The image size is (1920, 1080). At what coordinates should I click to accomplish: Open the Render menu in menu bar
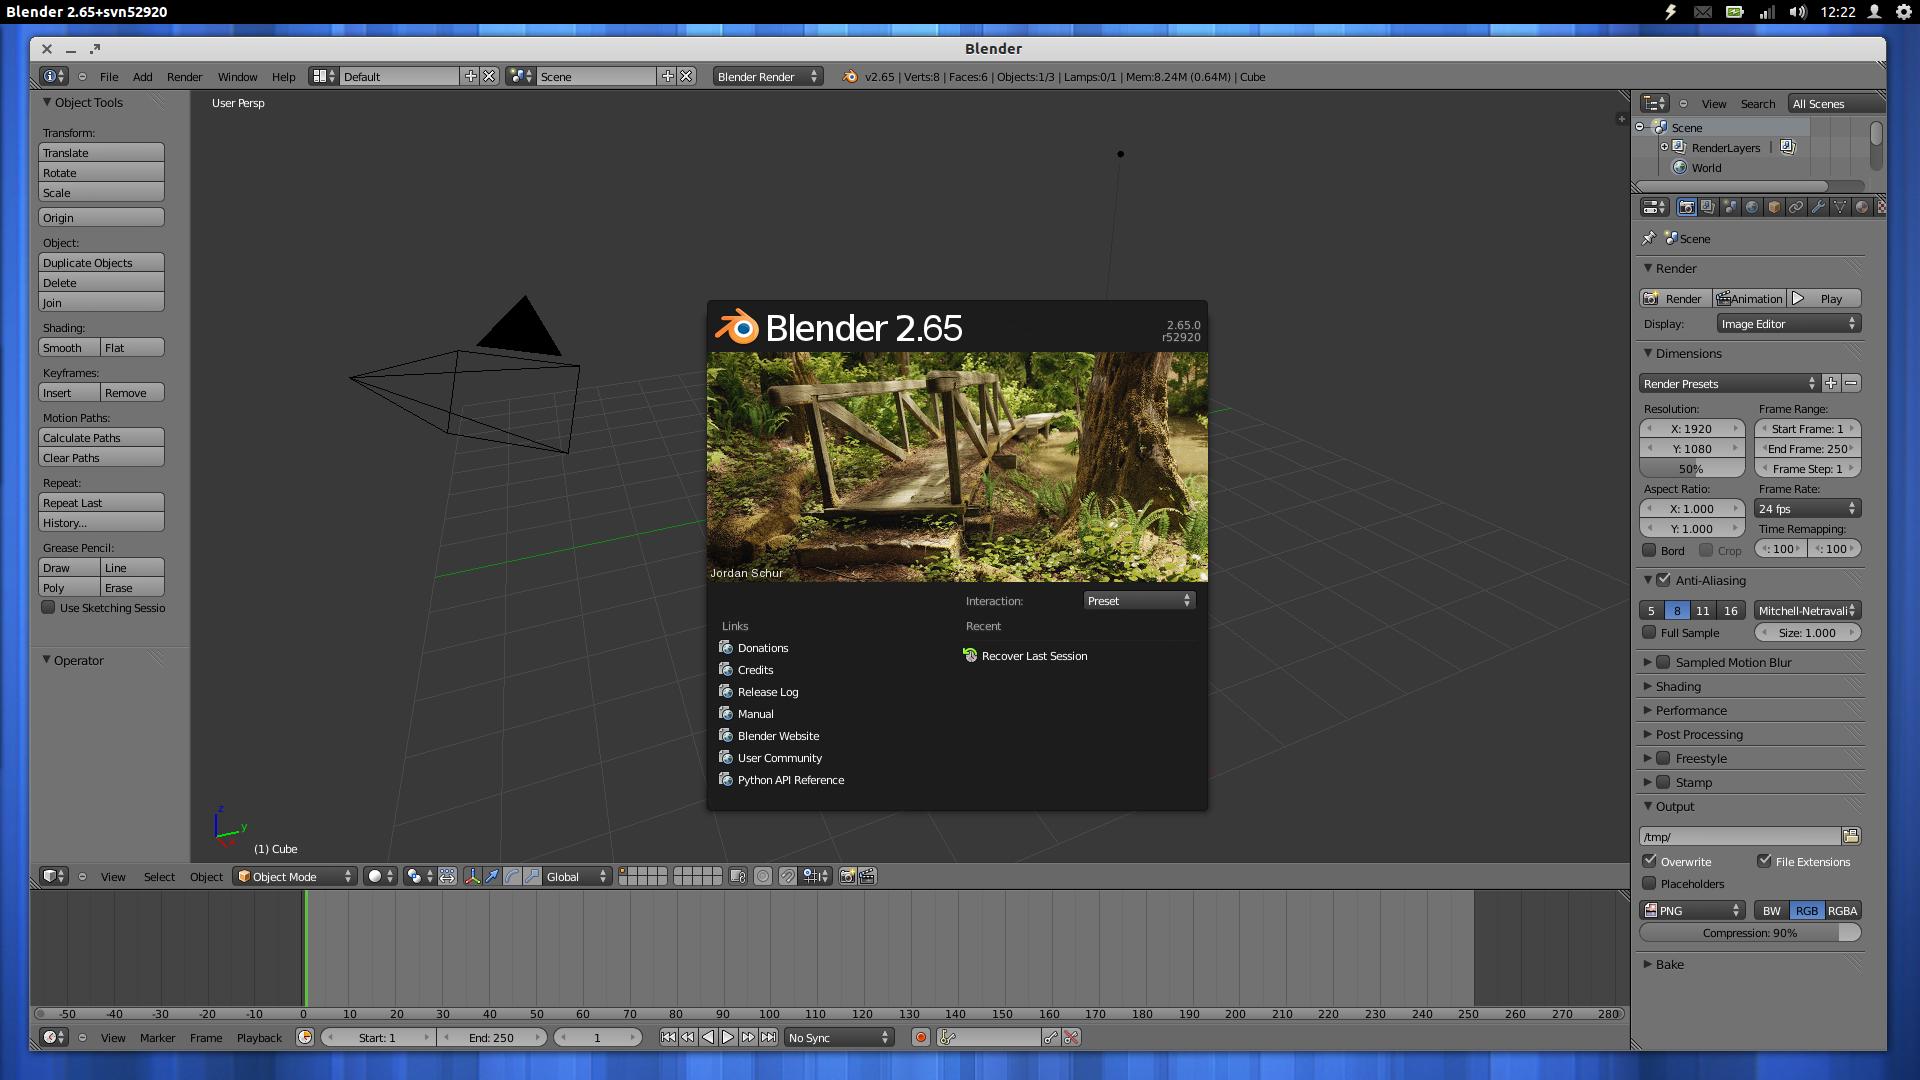pyautogui.click(x=185, y=75)
